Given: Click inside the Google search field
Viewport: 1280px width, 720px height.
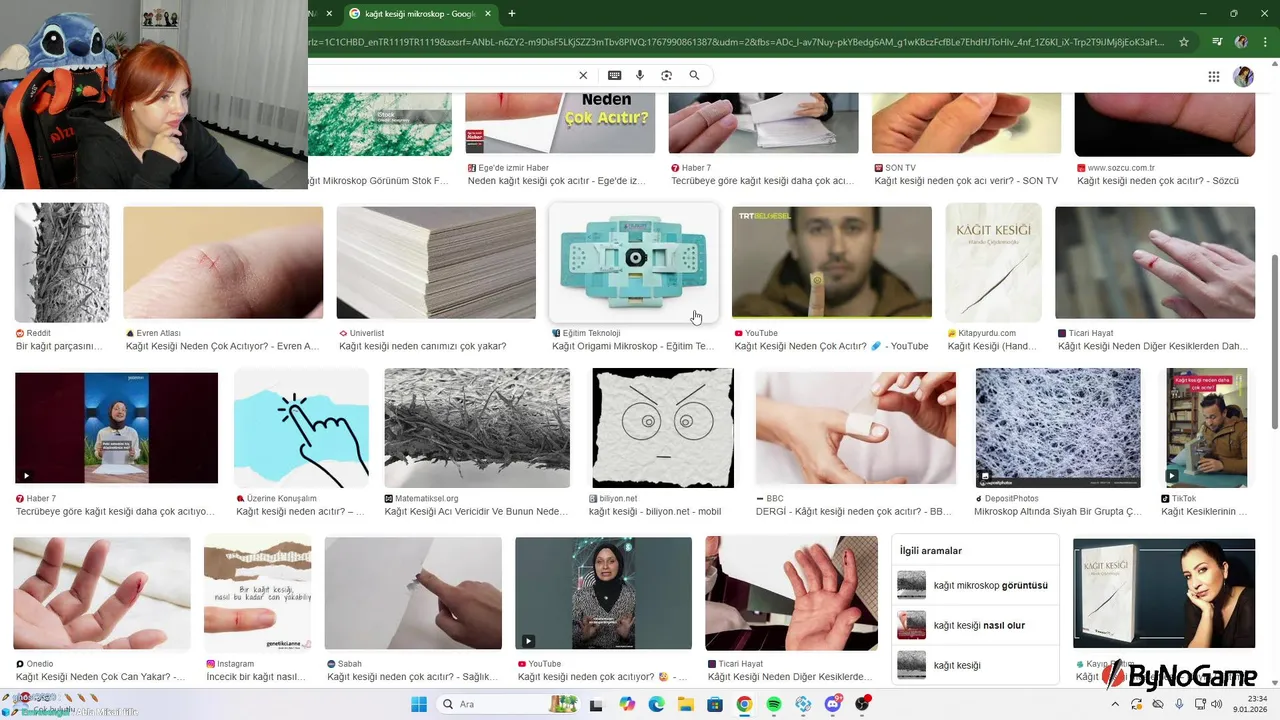Looking at the screenshot, I should [x=440, y=76].
